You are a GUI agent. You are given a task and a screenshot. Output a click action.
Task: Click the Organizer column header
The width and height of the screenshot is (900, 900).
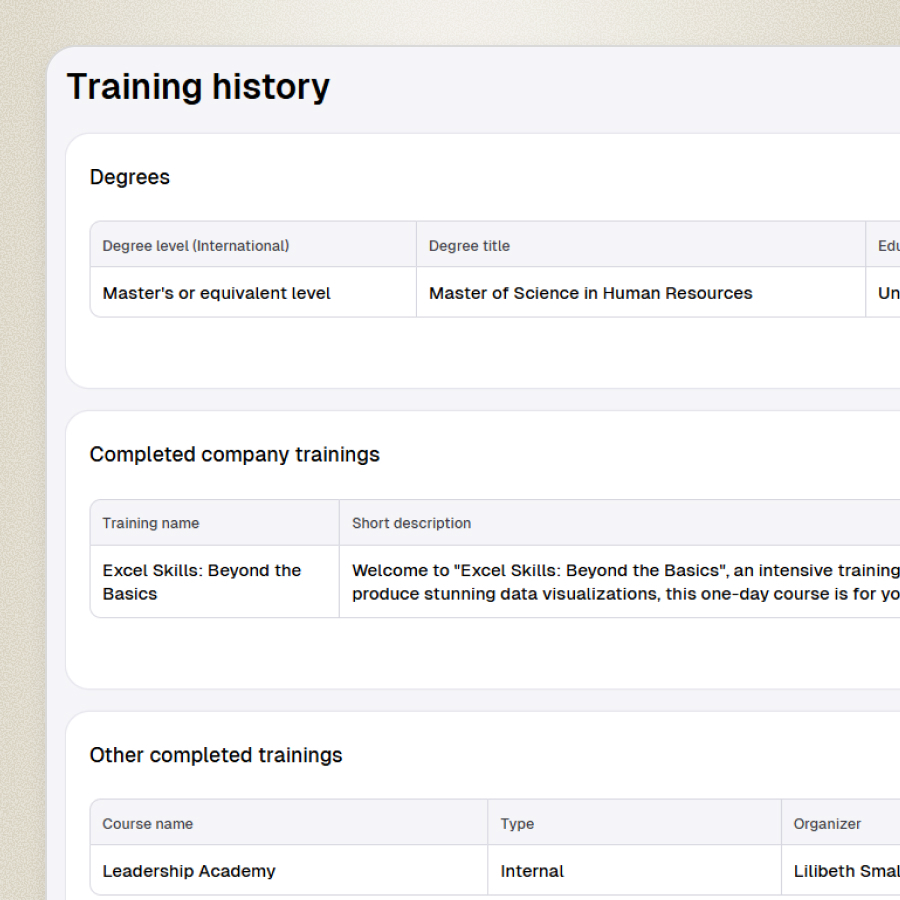pos(827,824)
